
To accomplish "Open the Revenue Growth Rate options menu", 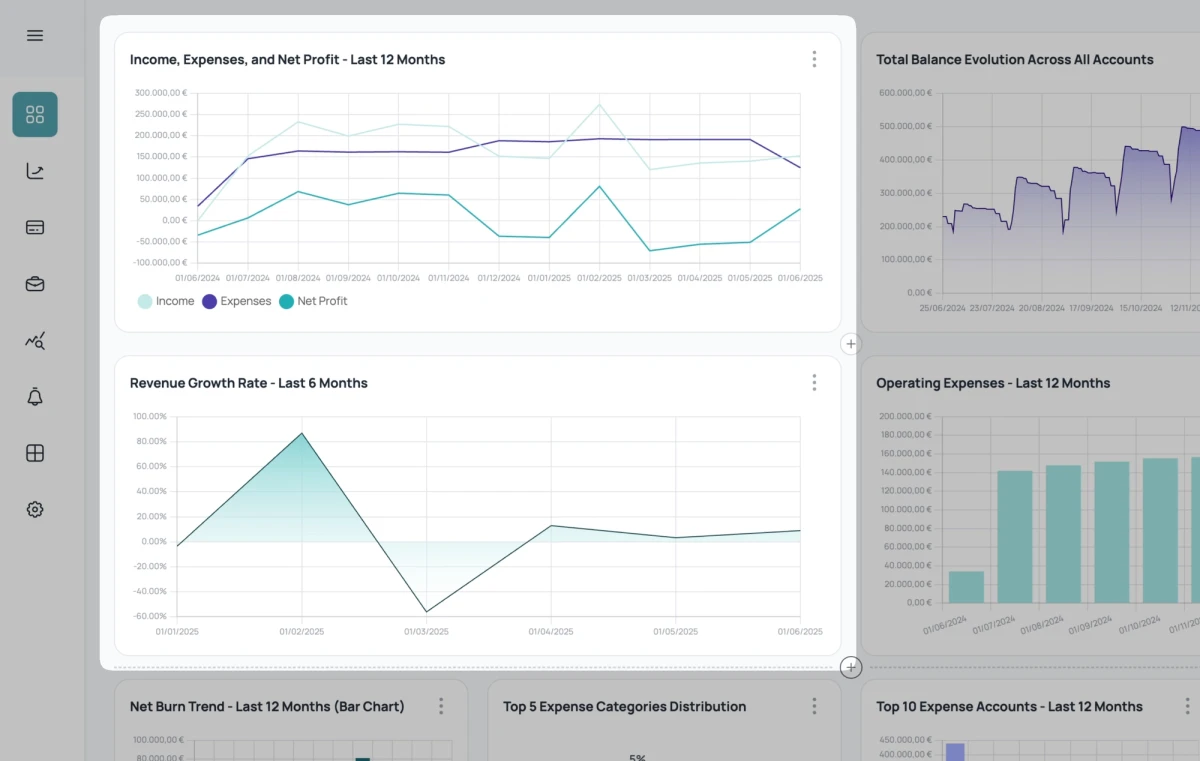I will [814, 382].
